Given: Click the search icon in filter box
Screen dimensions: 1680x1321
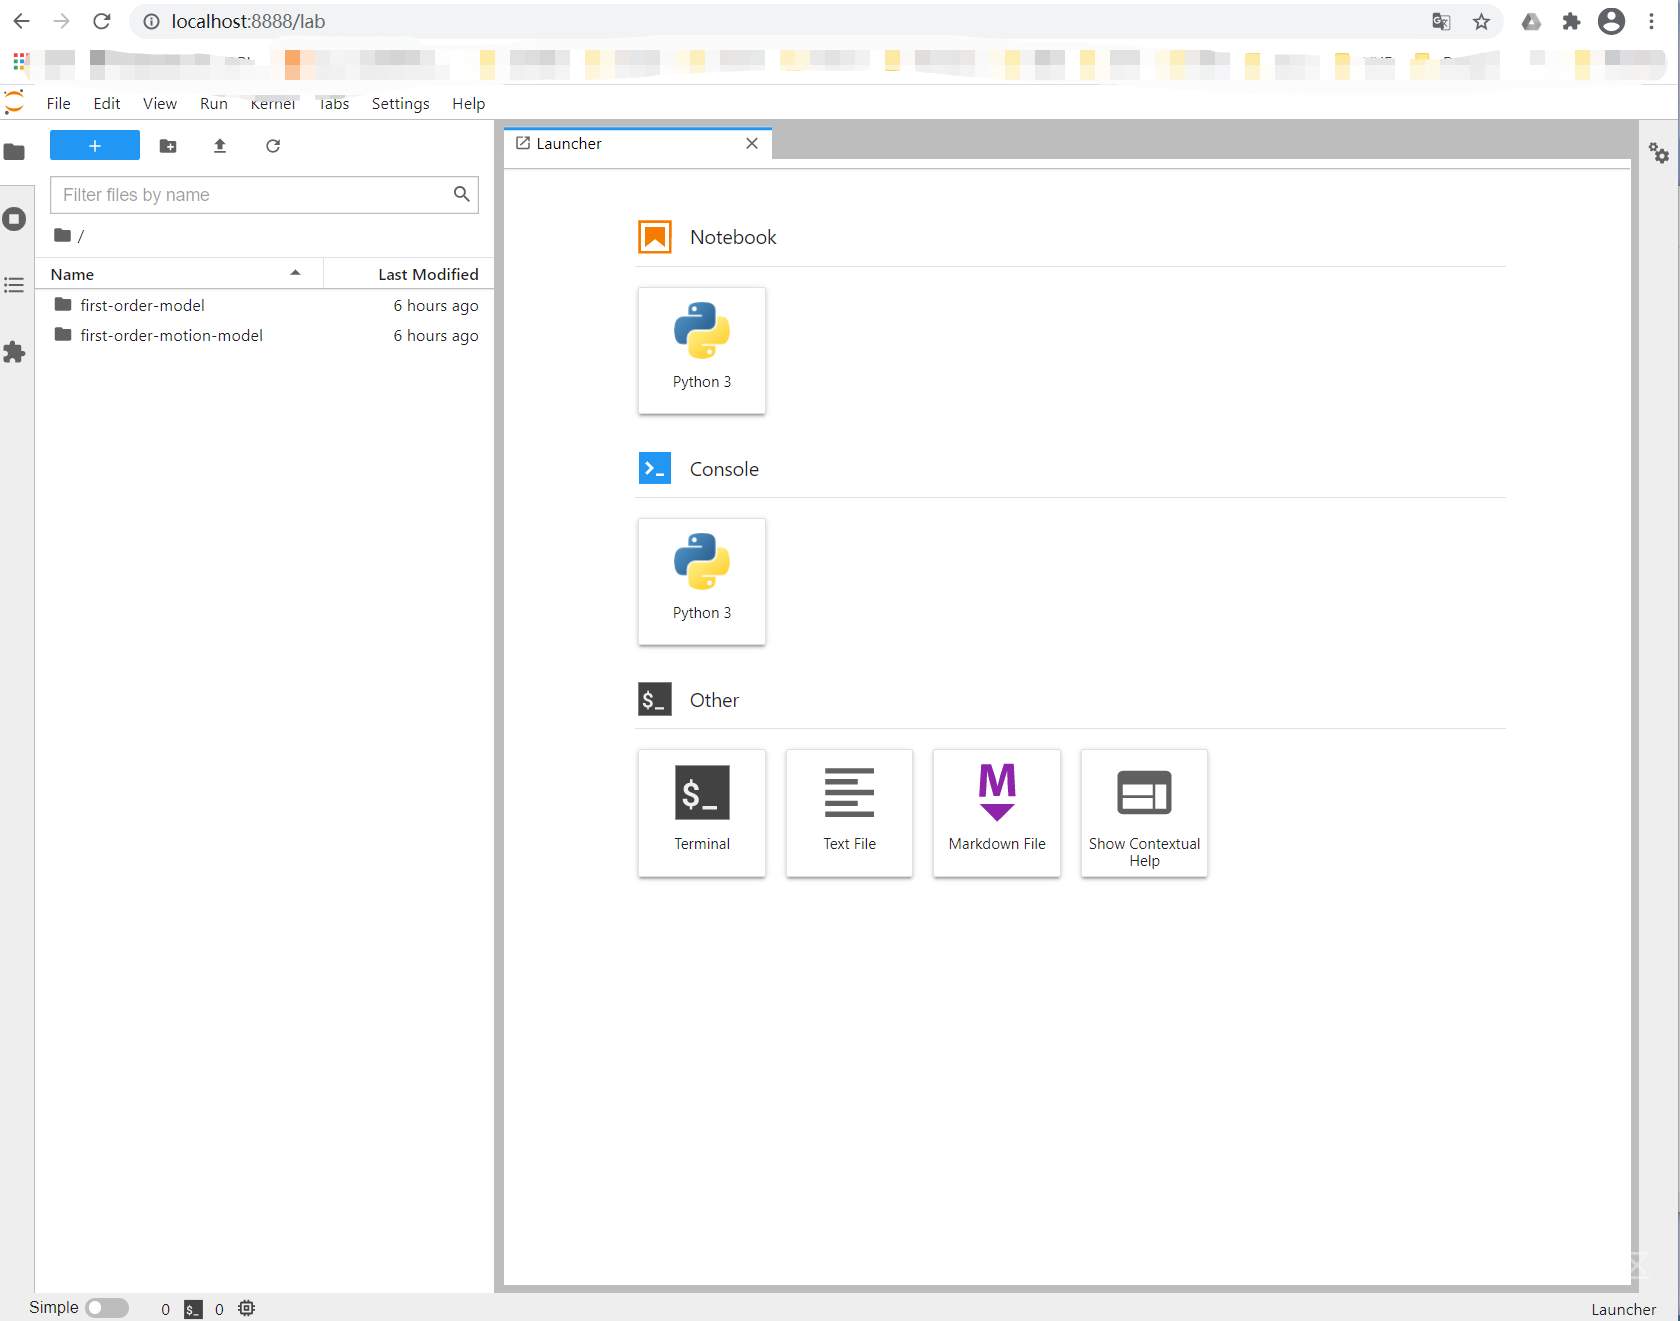Looking at the screenshot, I should [462, 194].
